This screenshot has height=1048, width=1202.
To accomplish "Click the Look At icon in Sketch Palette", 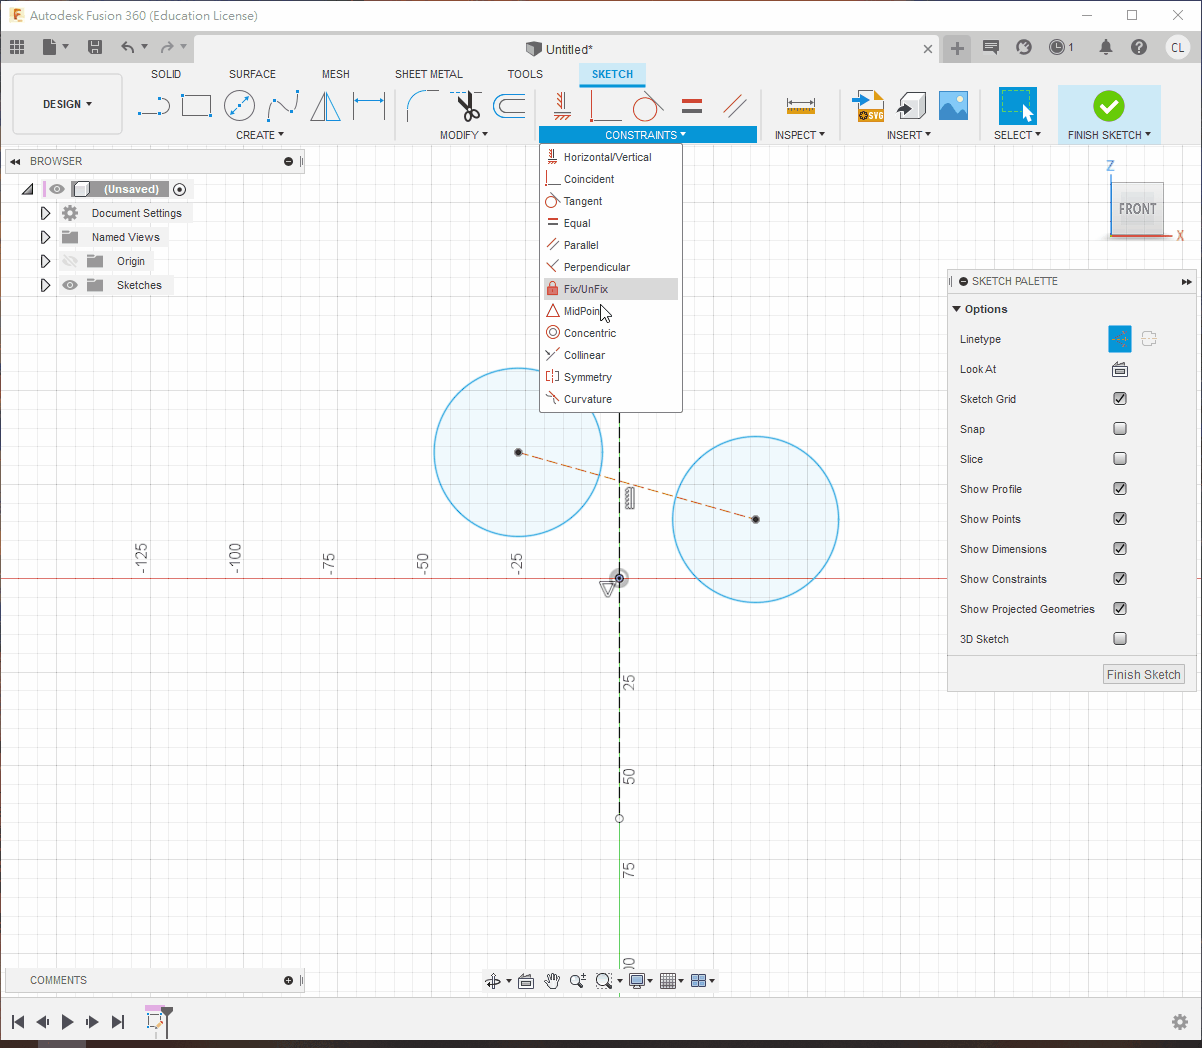I will point(1120,369).
